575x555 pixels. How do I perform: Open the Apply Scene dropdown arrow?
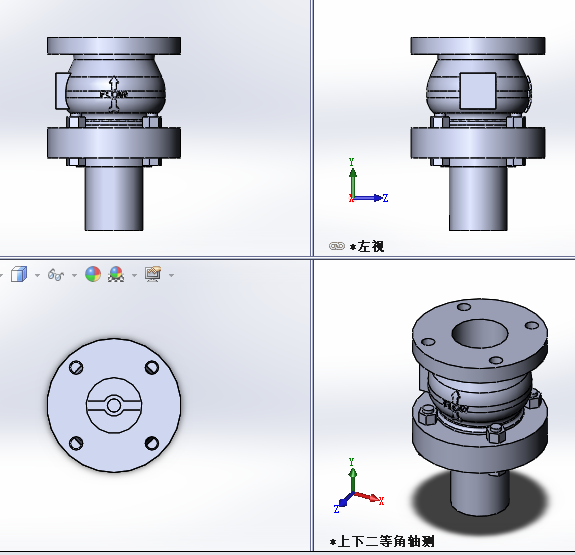[134, 275]
